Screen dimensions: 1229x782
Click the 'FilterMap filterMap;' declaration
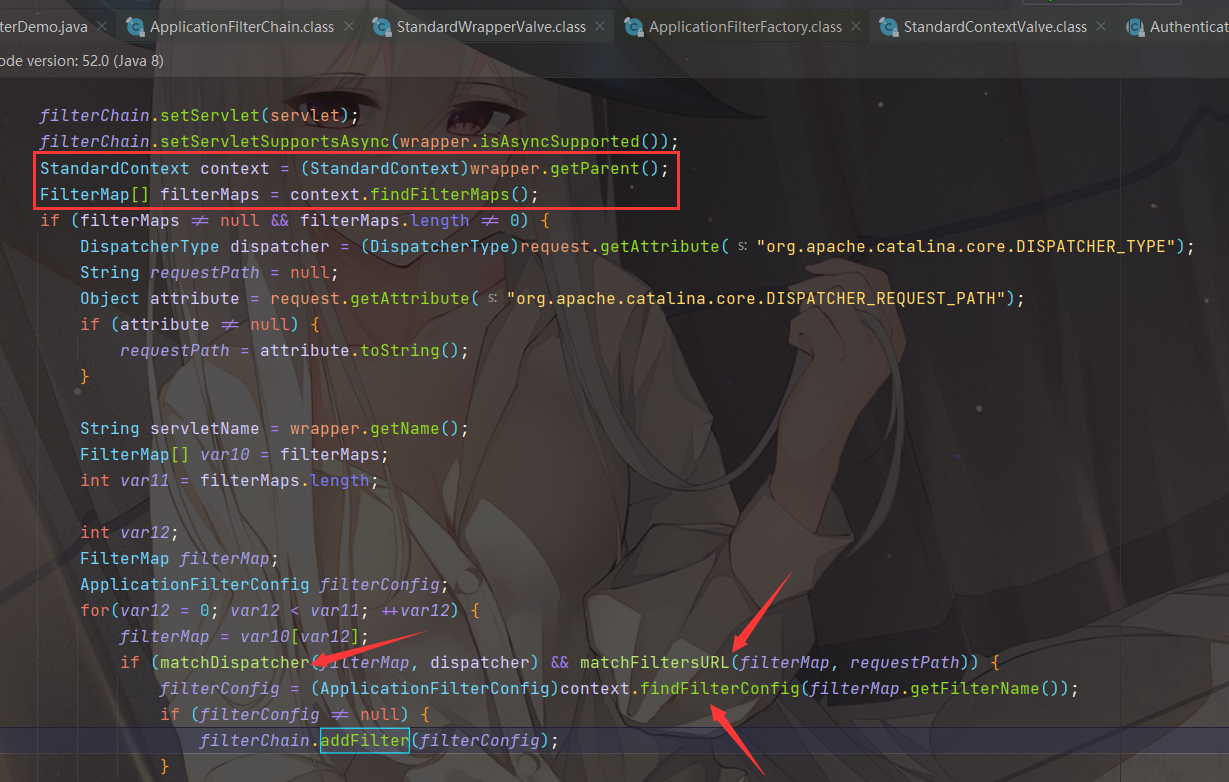[180, 558]
